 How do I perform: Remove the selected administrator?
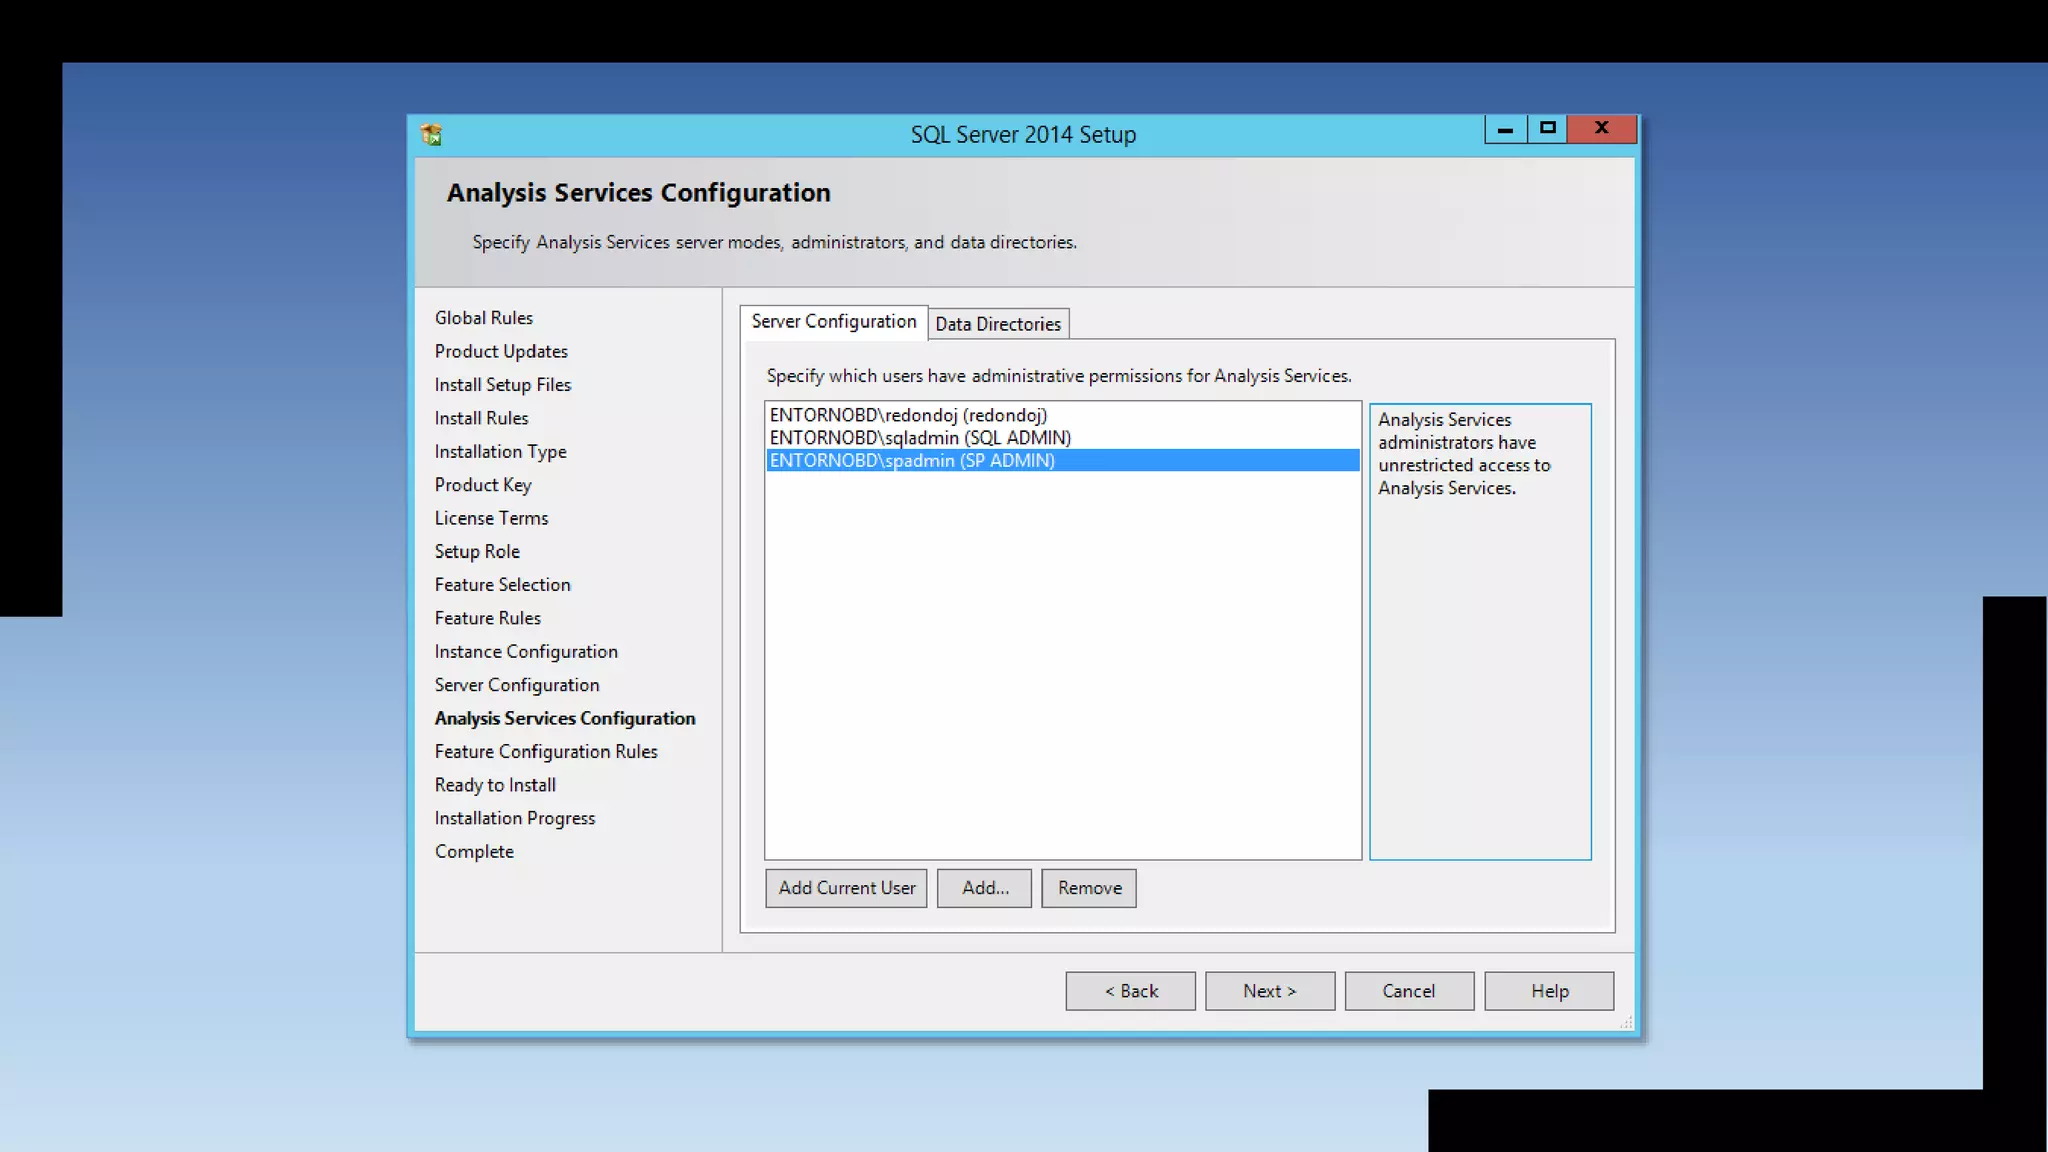coord(1089,888)
